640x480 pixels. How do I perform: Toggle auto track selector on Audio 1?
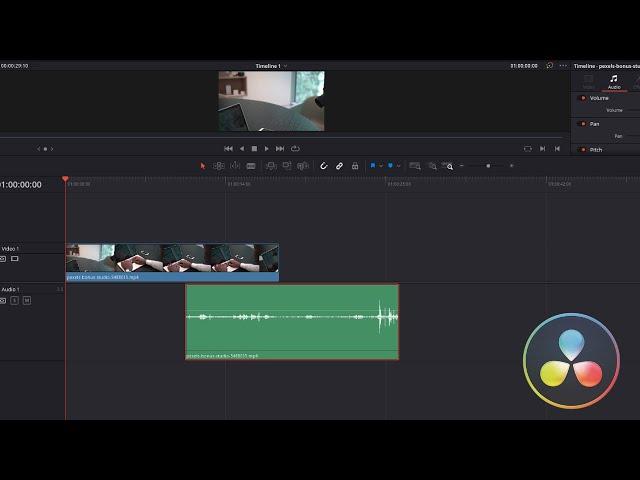(3, 300)
